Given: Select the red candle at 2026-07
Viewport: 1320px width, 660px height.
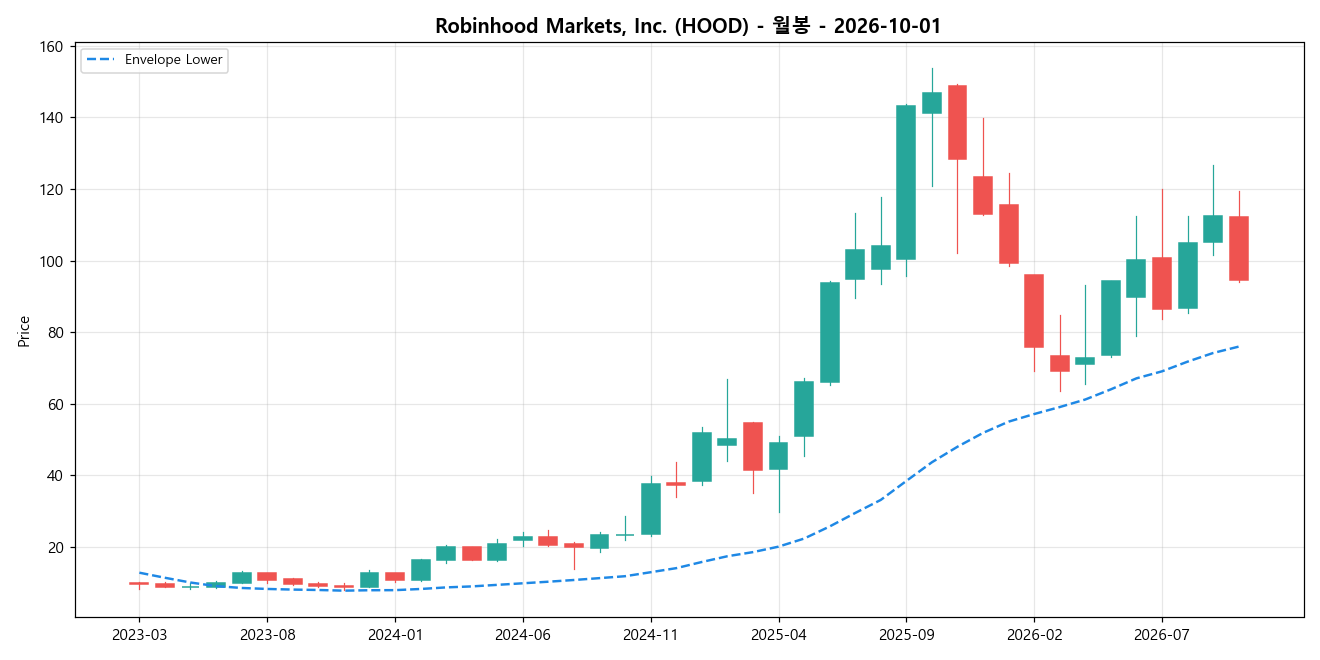Looking at the screenshot, I should 1162,283.
